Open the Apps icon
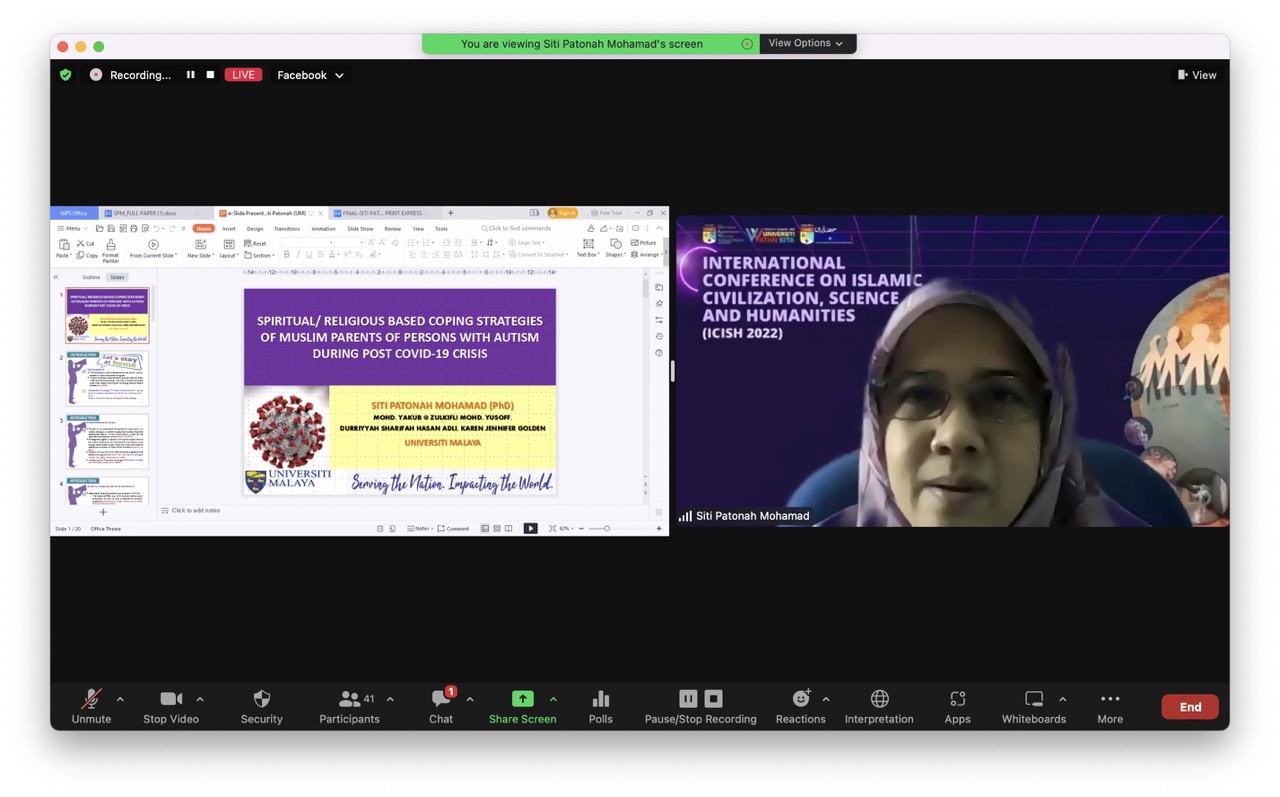The width and height of the screenshot is (1280, 797). point(957,706)
